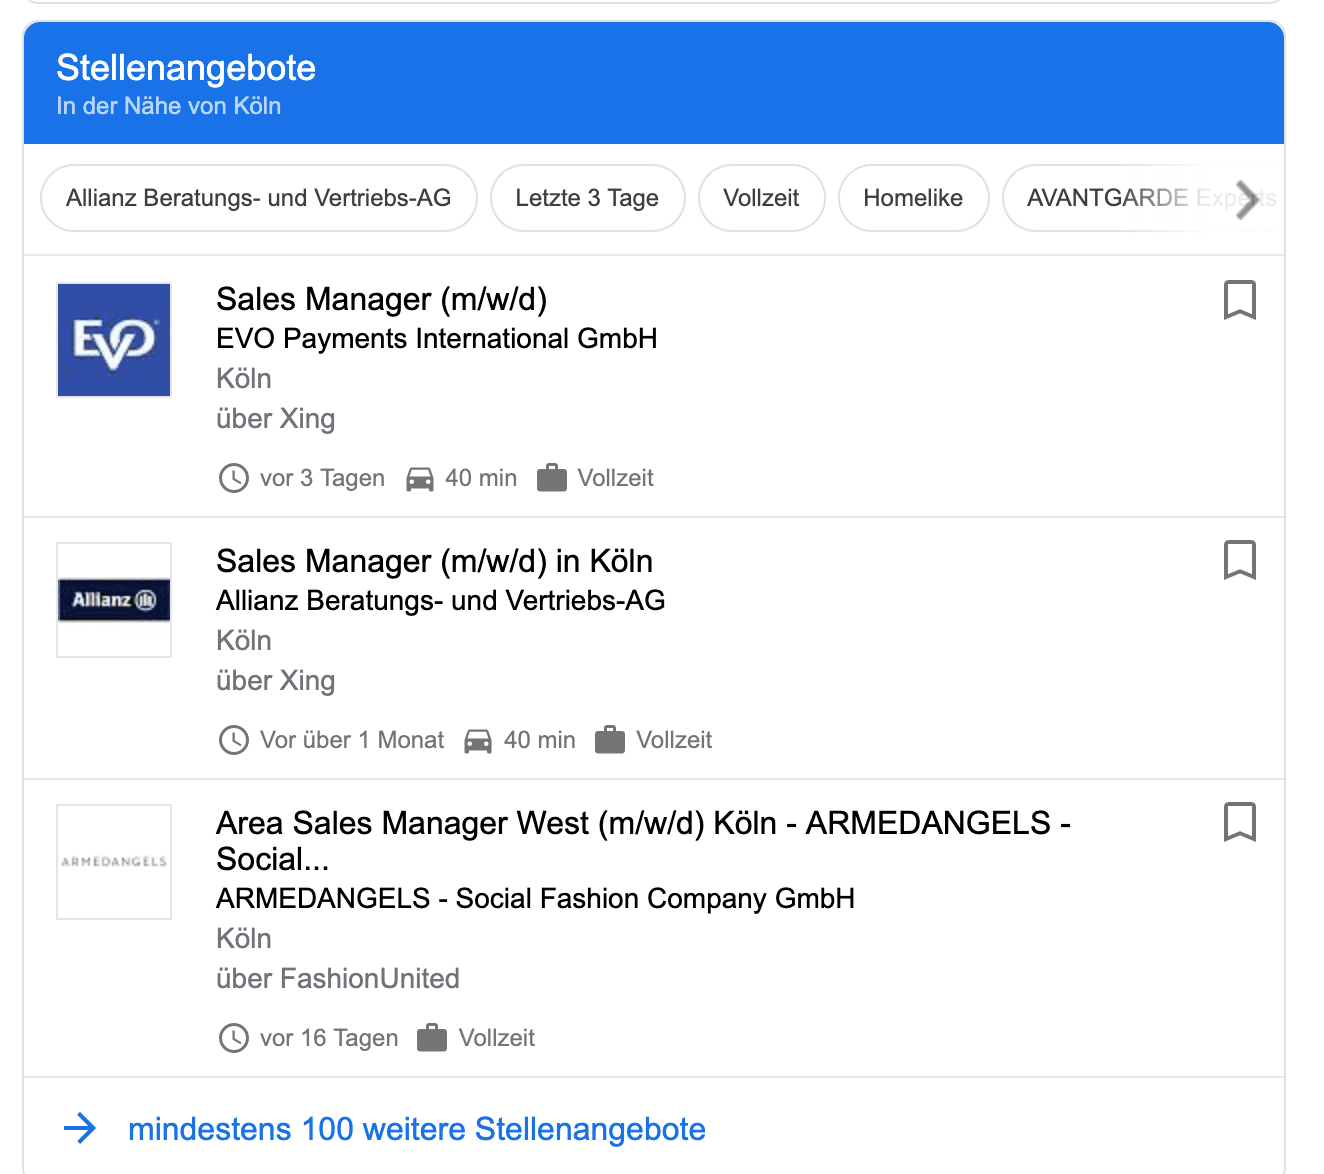This screenshot has width=1324, height=1174.
Task: Click the clock icon beside Vor über 1 Monat
Action: pos(233,740)
